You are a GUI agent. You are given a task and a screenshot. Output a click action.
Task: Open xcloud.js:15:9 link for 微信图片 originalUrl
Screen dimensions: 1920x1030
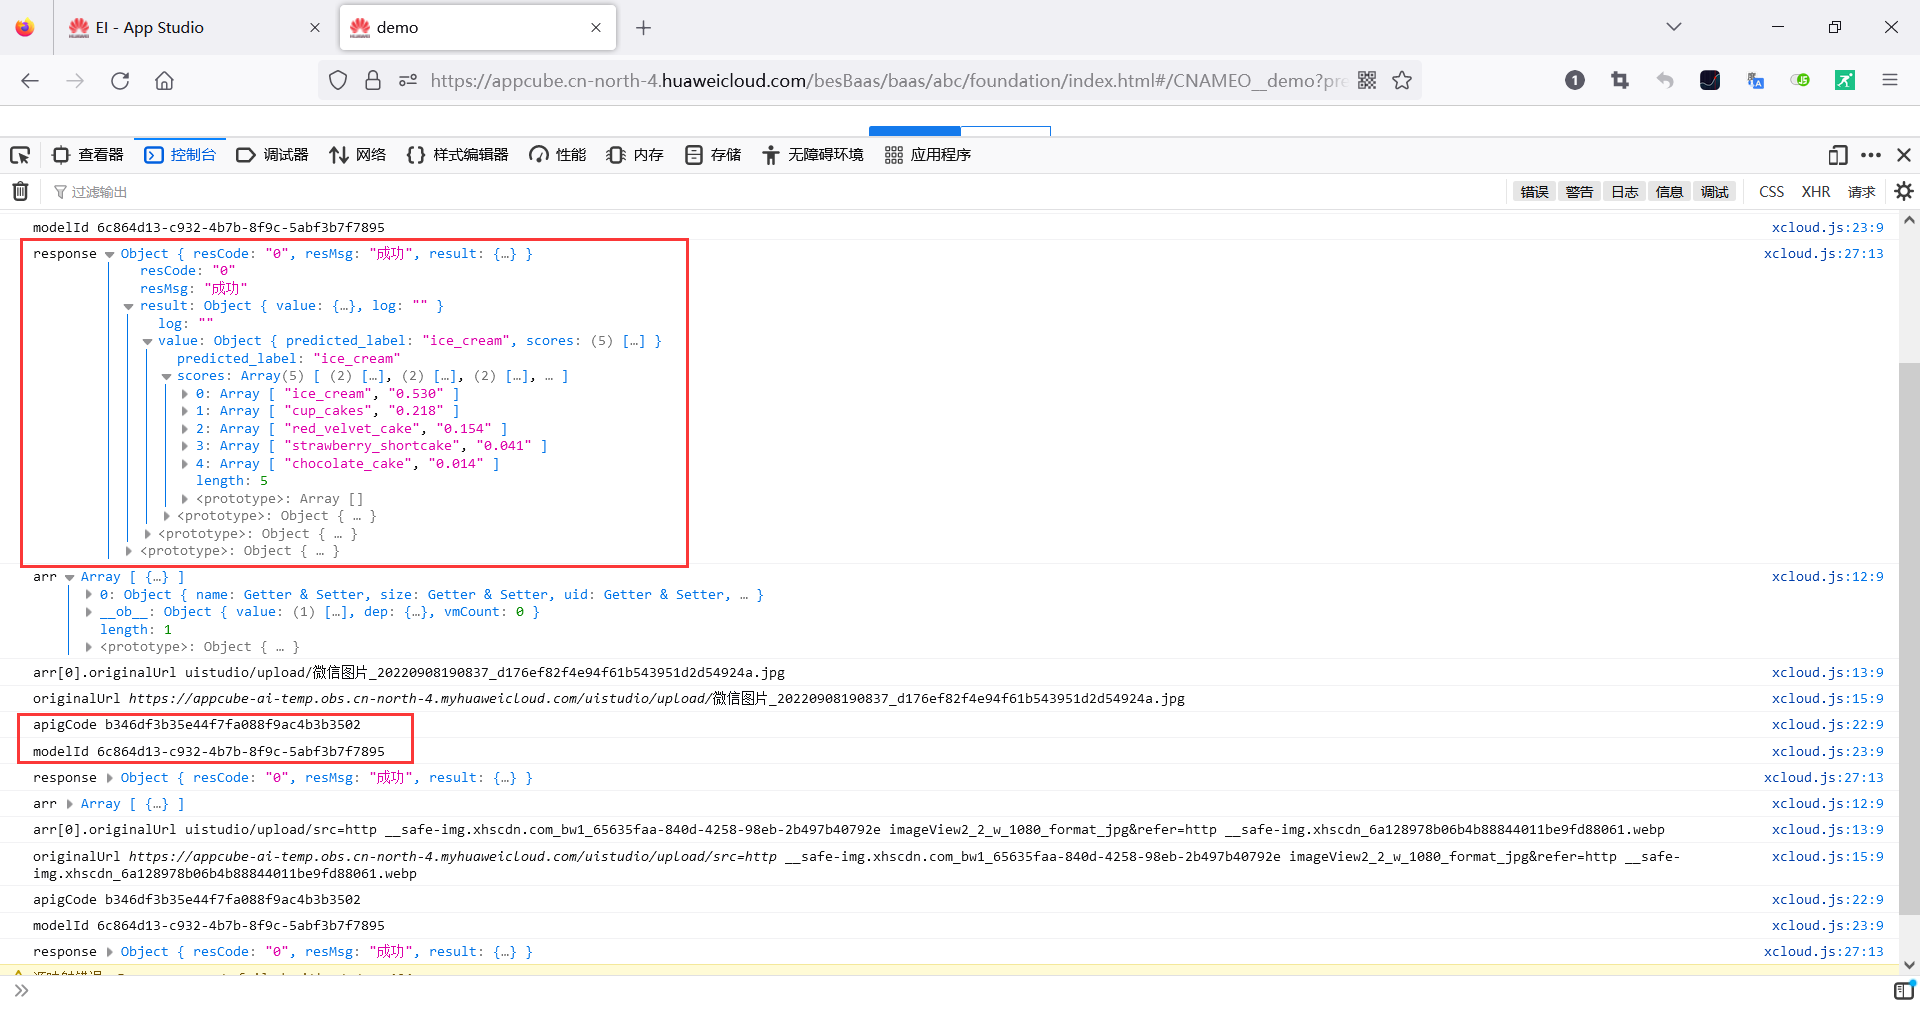click(1827, 699)
